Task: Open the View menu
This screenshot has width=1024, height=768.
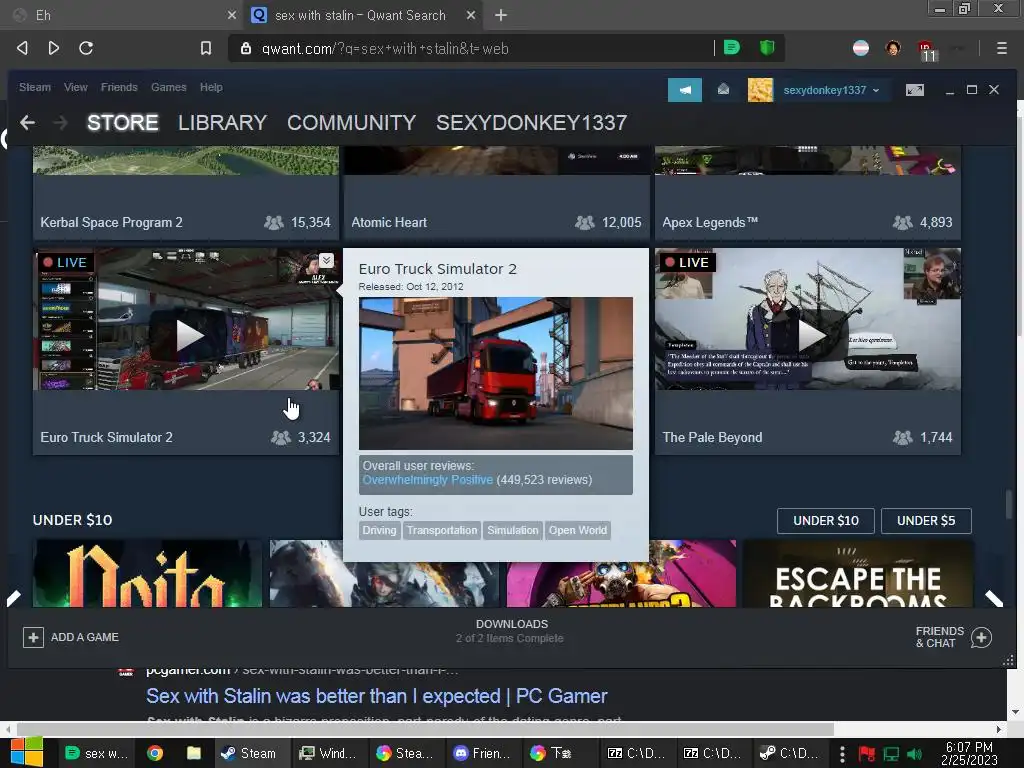Action: coord(76,87)
